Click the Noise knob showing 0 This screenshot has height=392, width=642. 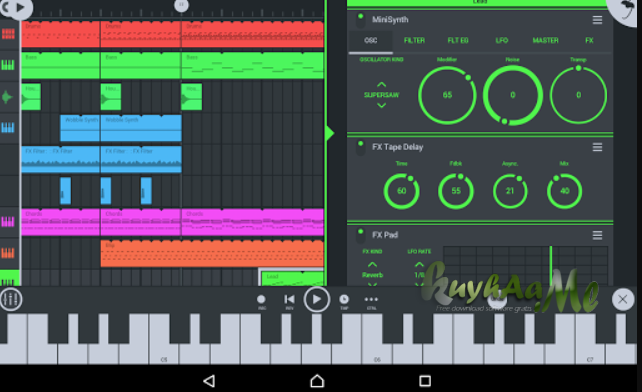(513, 95)
